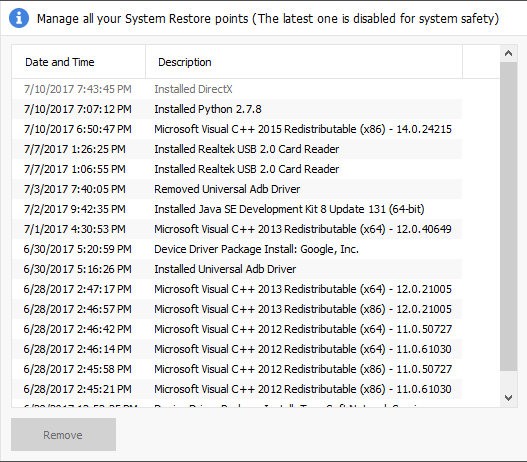The width and height of the screenshot is (527, 462).
Task: Click the date 7/10/2017 7:07:12 PM
Action: click(x=78, y=109)
